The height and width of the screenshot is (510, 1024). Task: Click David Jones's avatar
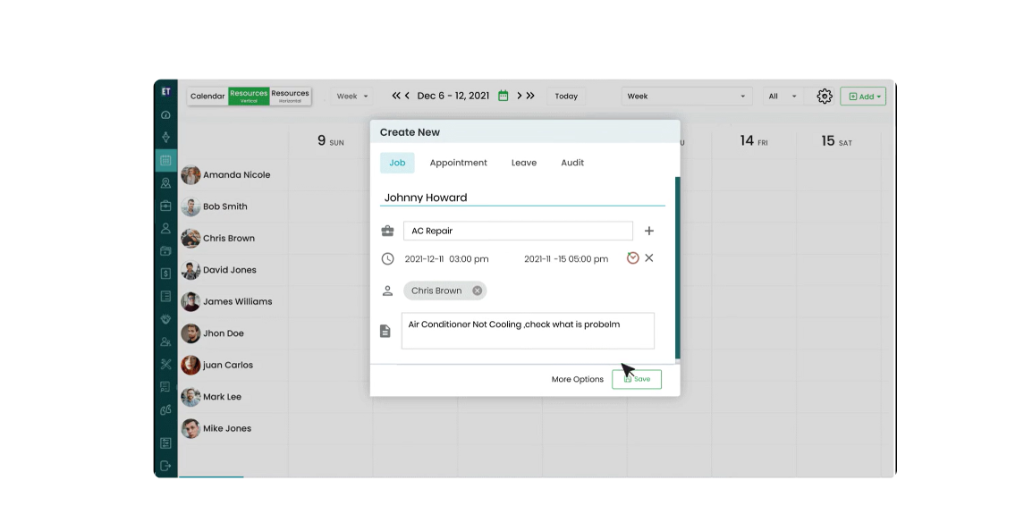tap(191, 270)
